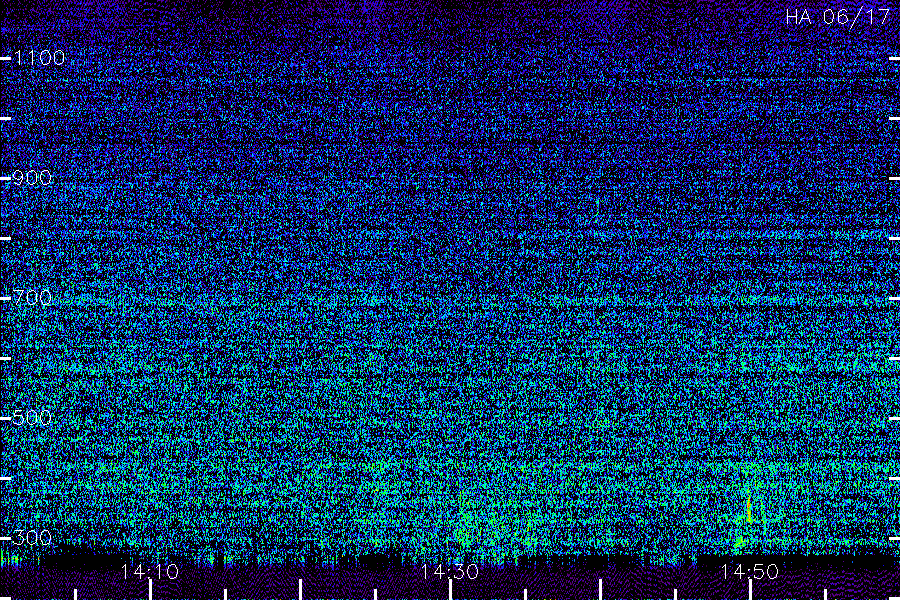The width and height of the screenshot is (900, 600).
Task: Click the 500 frequency axis label
Action: coord(32,417)
